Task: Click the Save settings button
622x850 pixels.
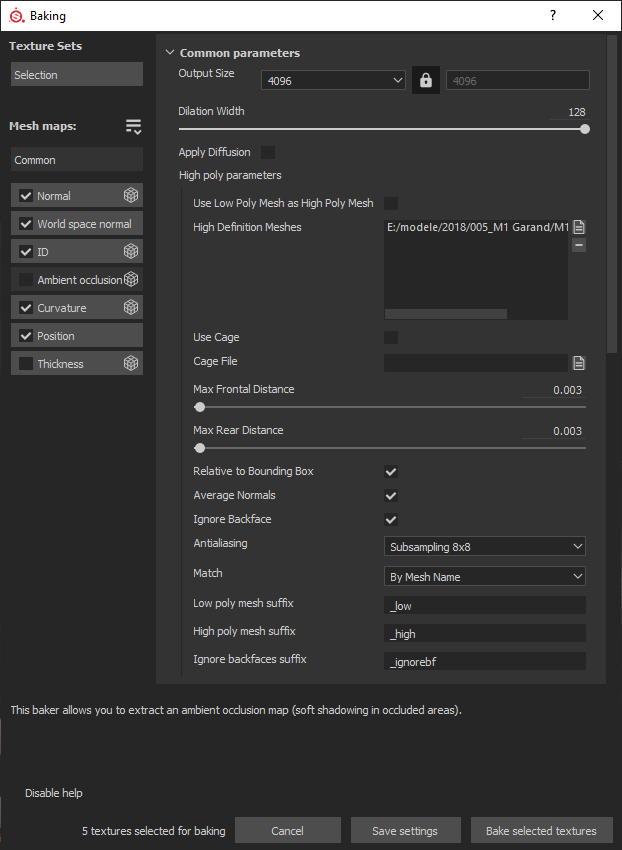Action: [405, 831]
